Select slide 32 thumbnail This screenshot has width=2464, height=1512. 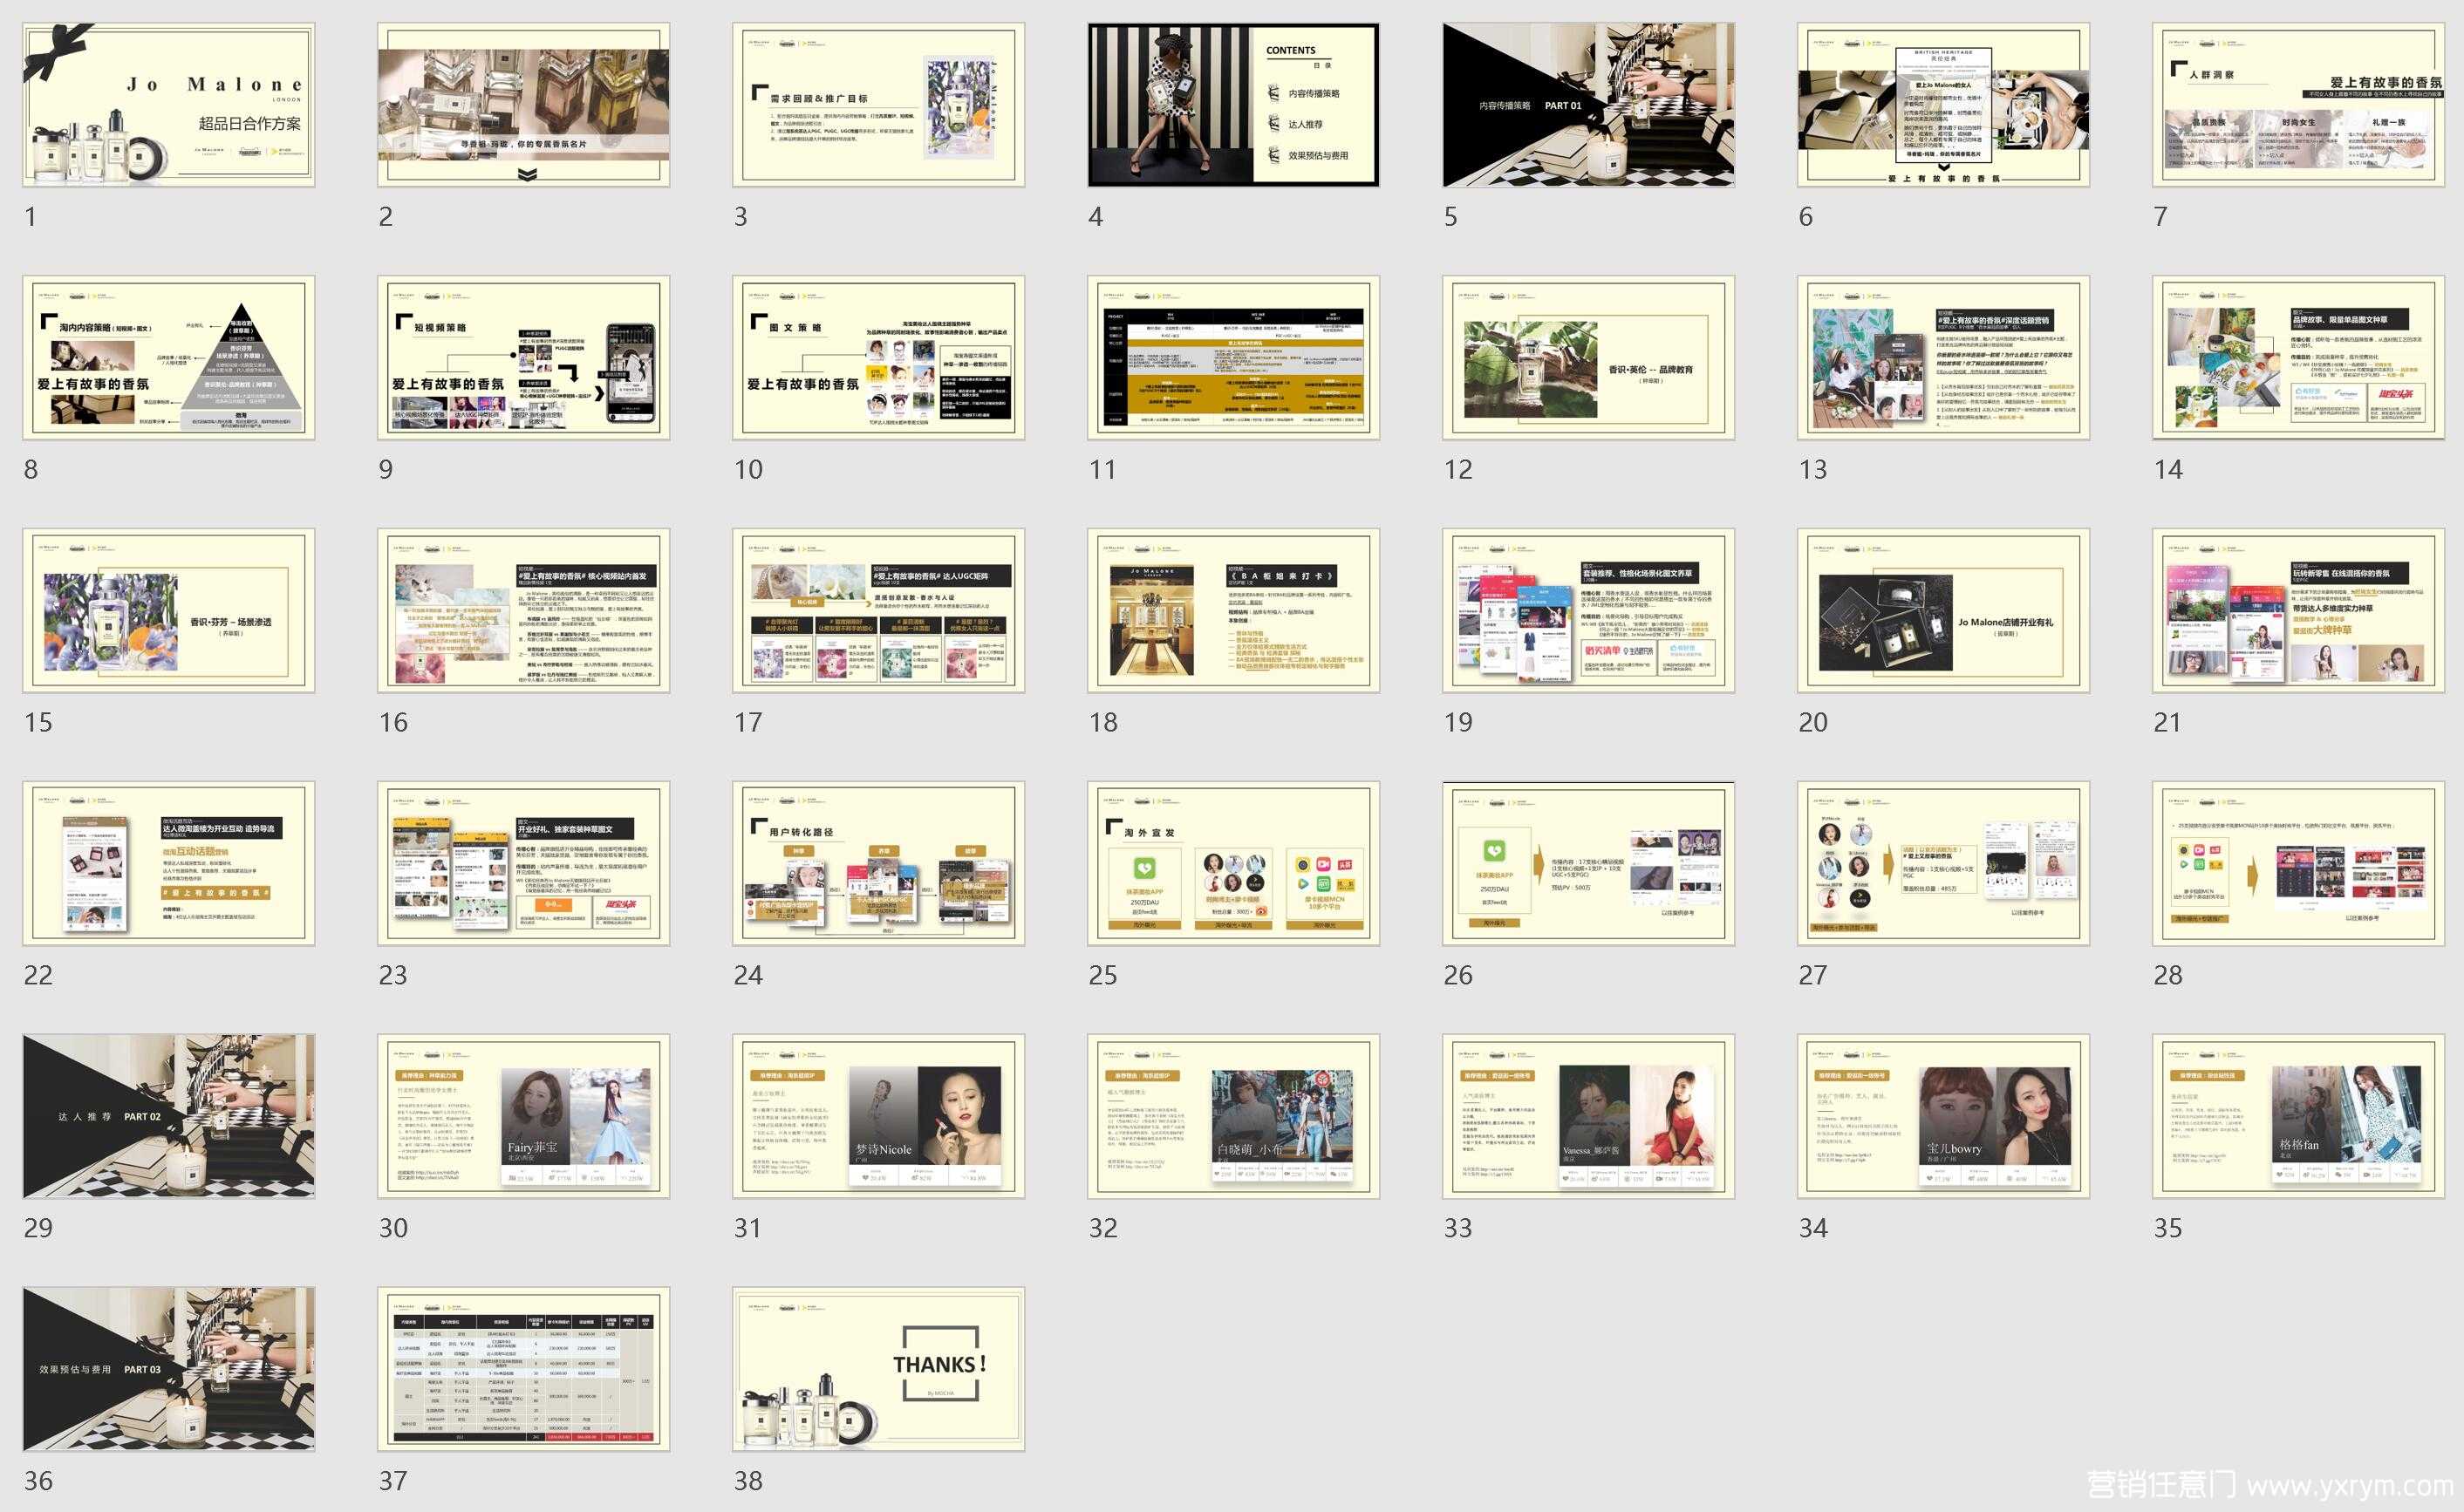(x=1234, y=1117)
